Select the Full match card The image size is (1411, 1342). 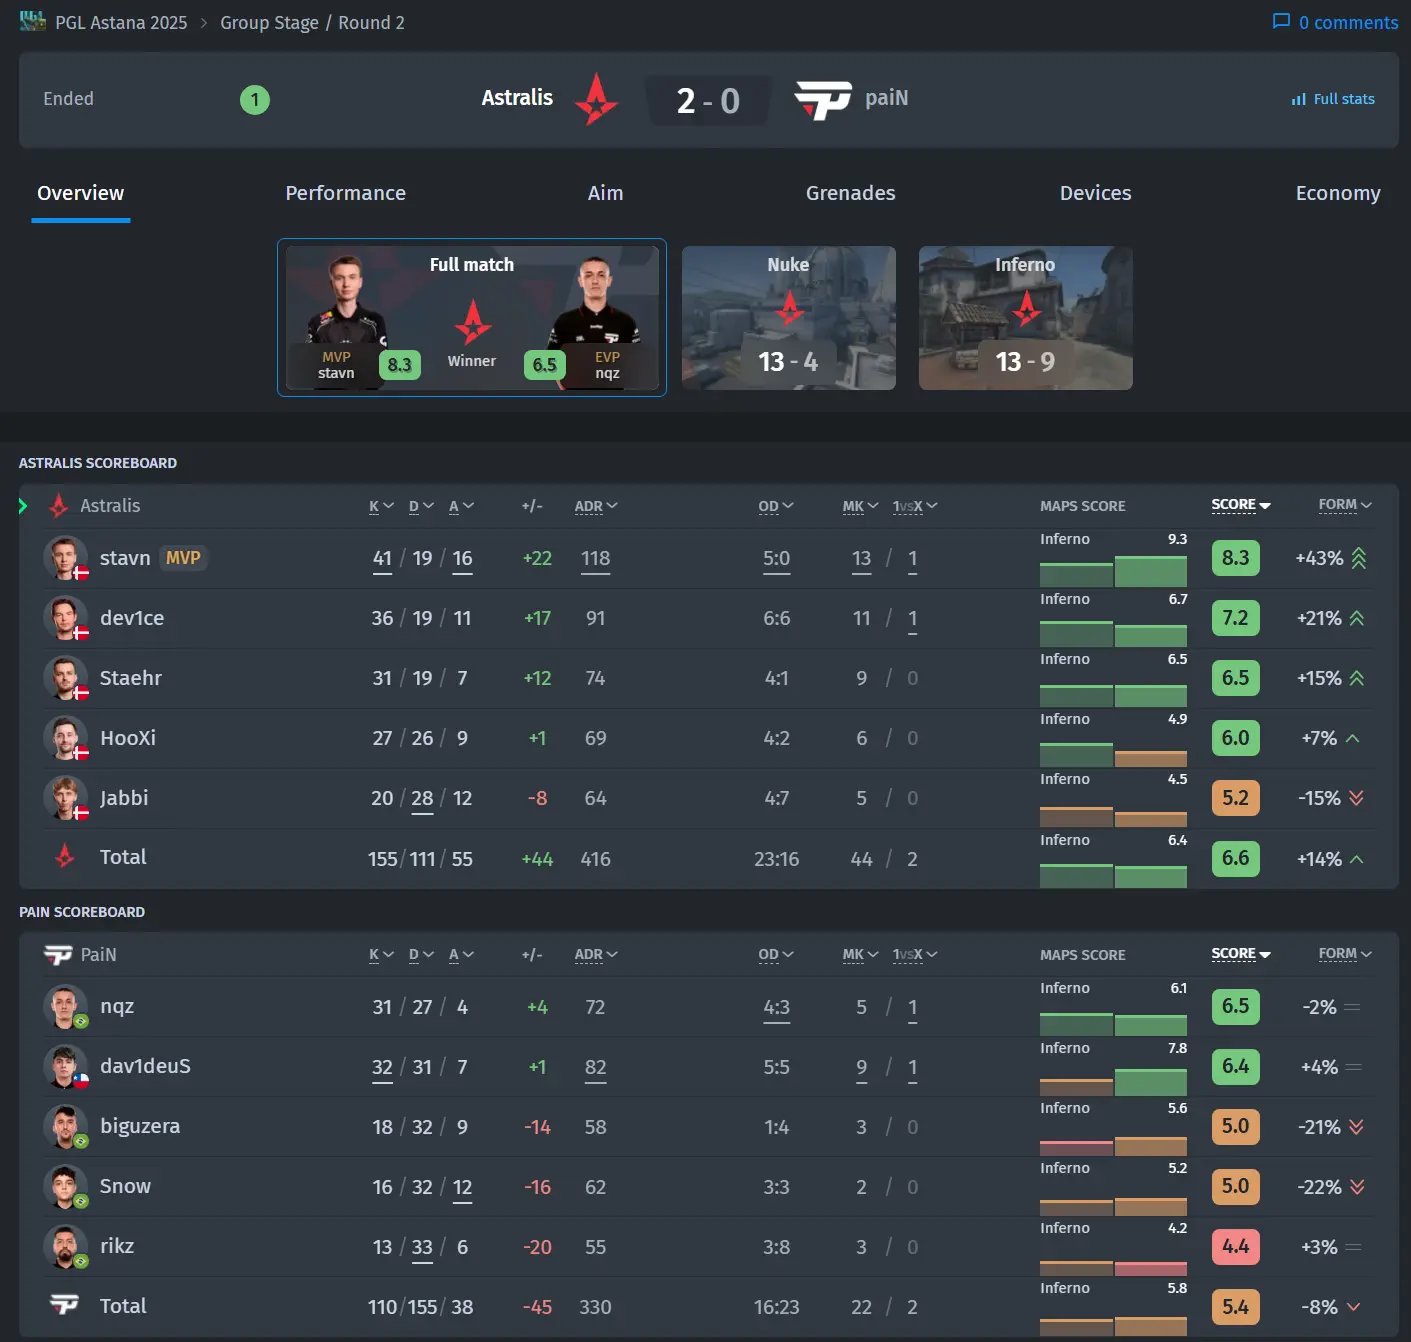pyautogui.click(x=472, y=317)
